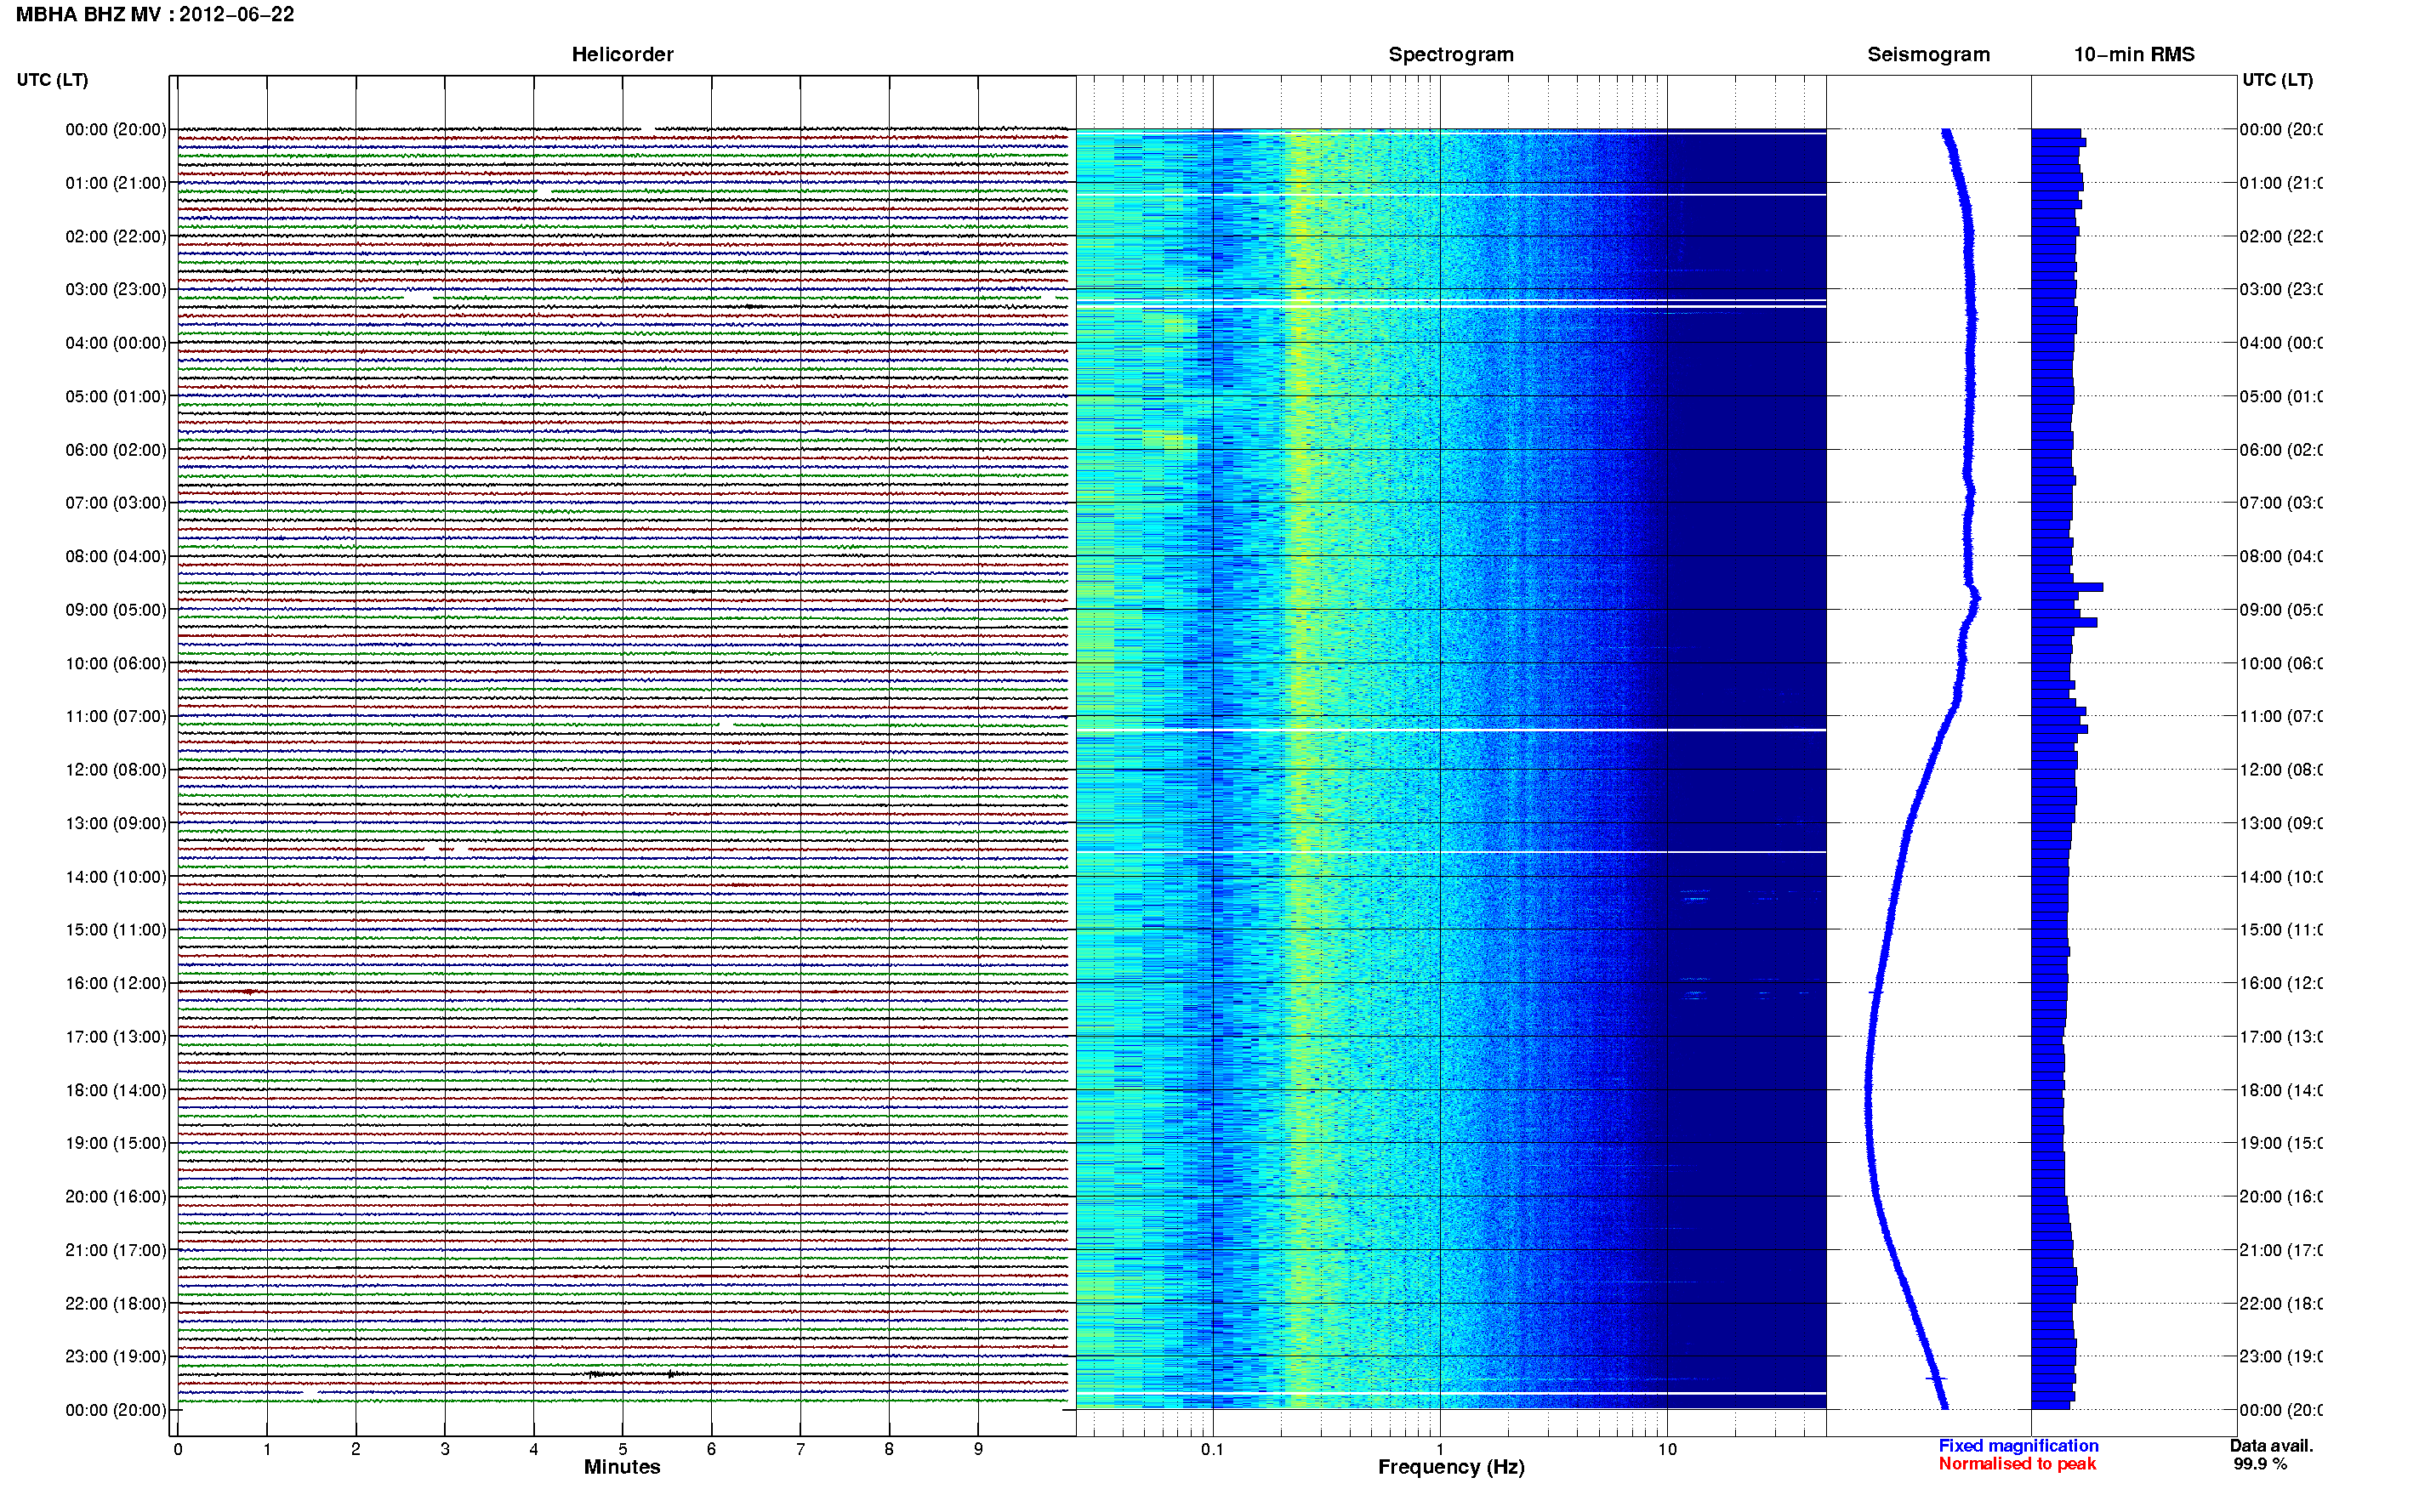
Task: Click the Minutes axis tick 3
Action: pos(445,1449)
